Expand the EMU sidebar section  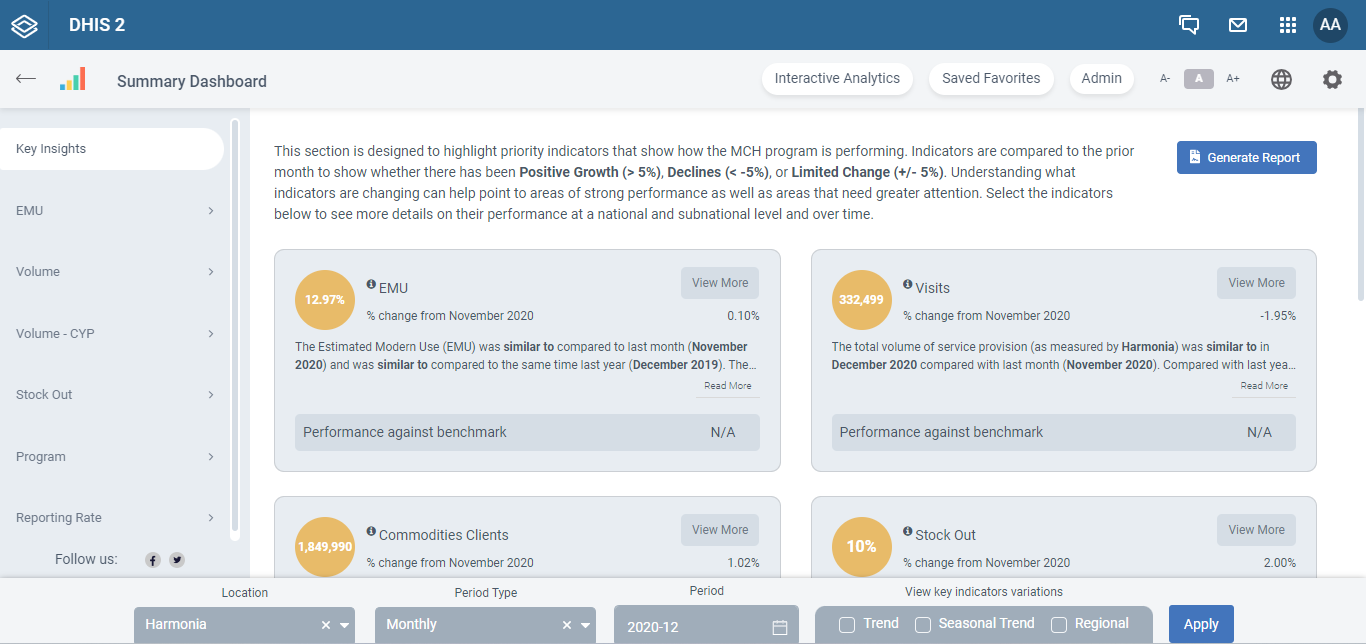point(113,210)
